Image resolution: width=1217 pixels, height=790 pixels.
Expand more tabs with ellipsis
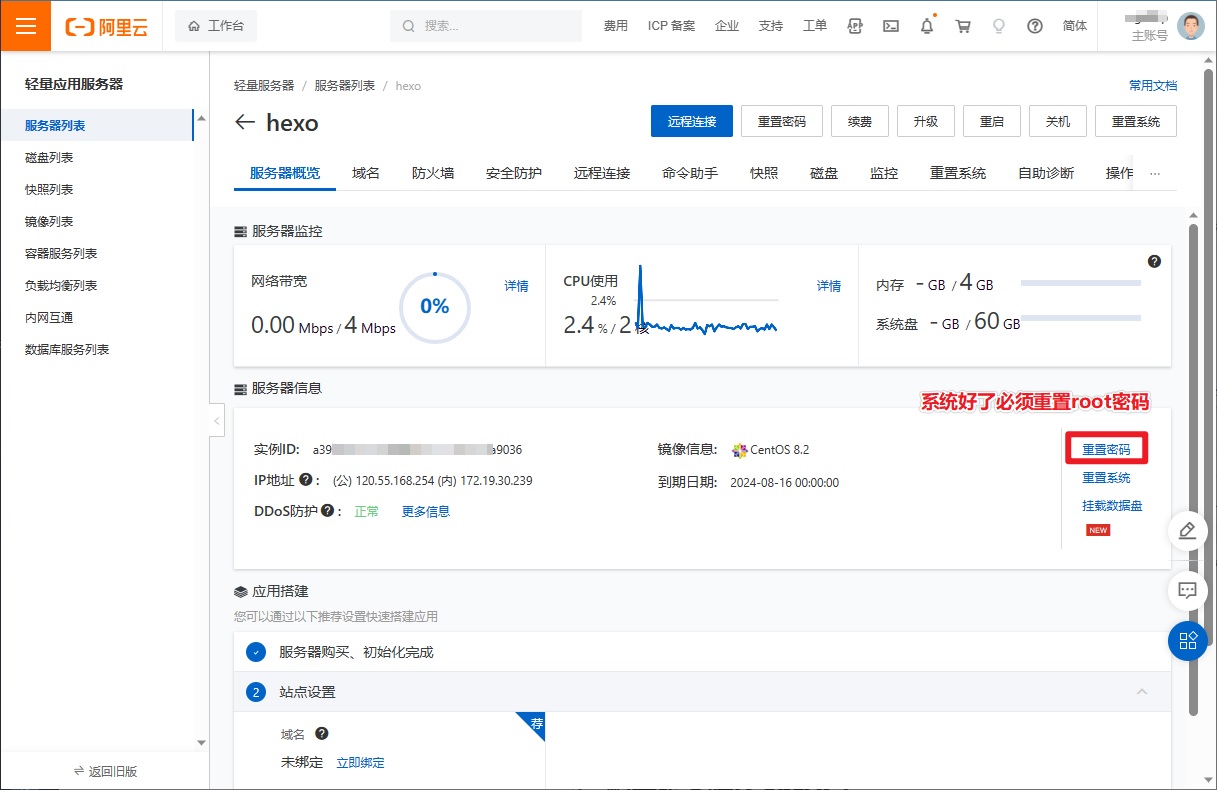1155,173
